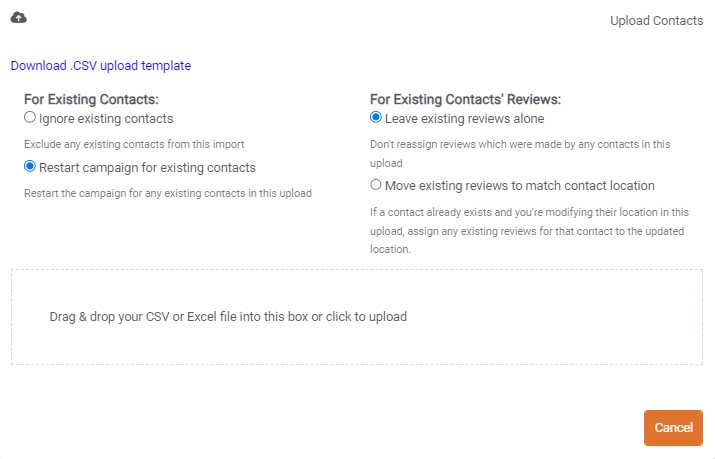The image size is (715, 459).
Task: Click the For Existing Contacts' Reviews: heading
Action: [x=465, y=99]
